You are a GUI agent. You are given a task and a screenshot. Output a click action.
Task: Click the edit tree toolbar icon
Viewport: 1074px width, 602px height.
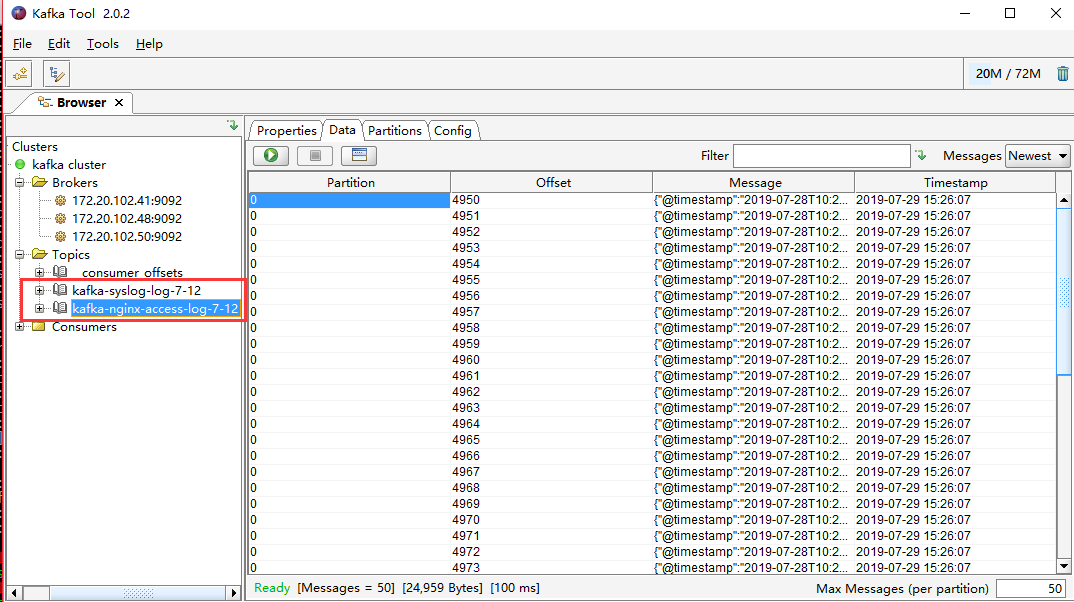coord(56,73)
